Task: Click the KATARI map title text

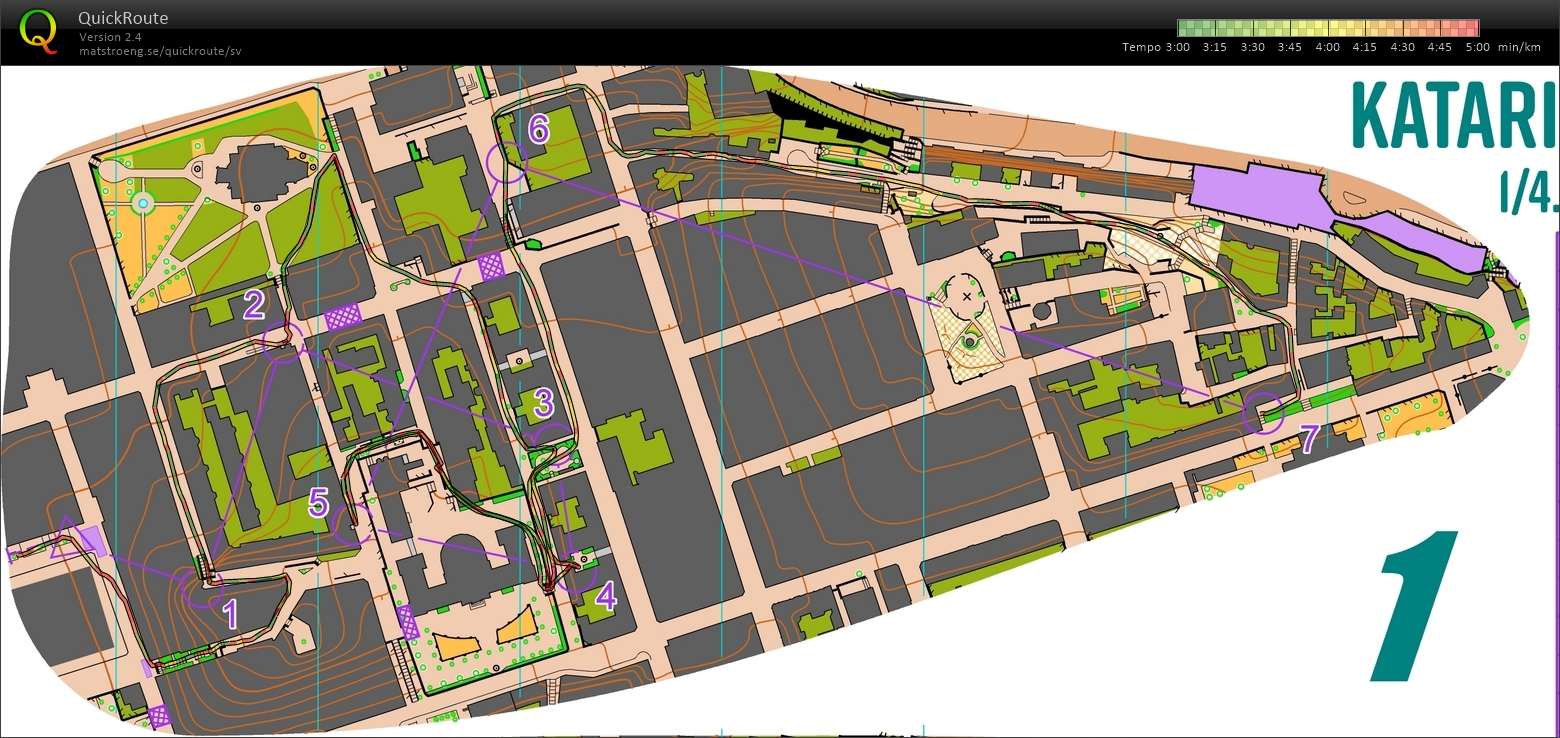Action: [1455, 114]
